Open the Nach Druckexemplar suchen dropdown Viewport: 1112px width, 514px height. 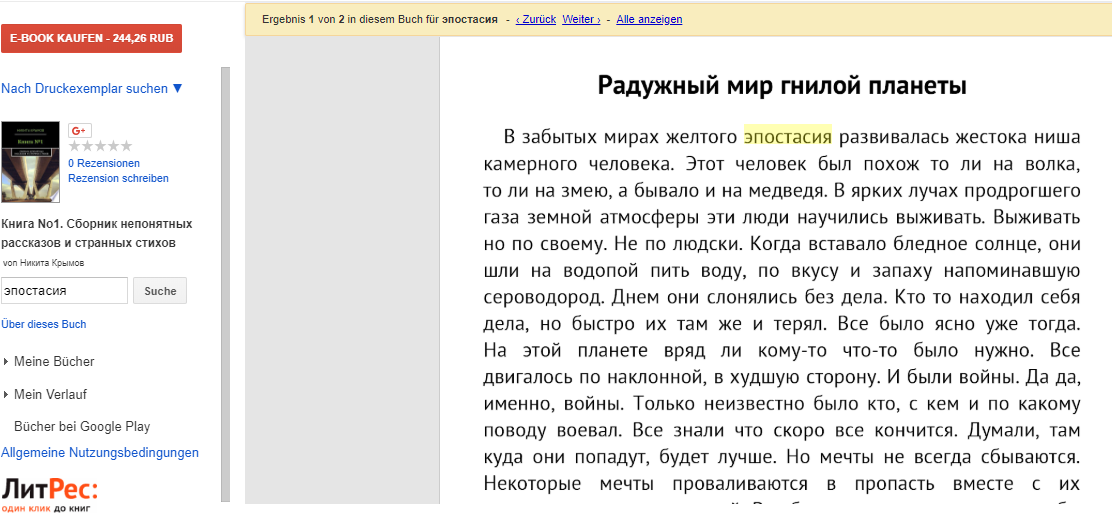92,88
